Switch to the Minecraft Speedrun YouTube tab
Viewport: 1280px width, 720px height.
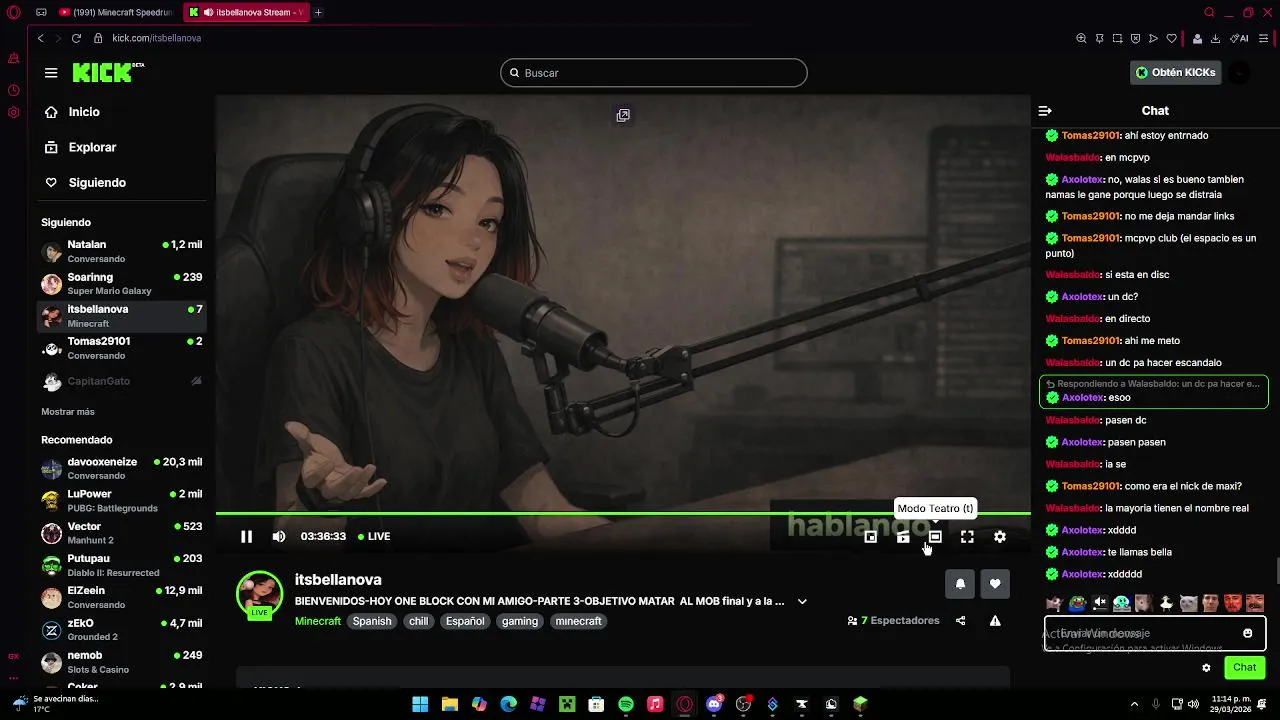tap(115, 13)
